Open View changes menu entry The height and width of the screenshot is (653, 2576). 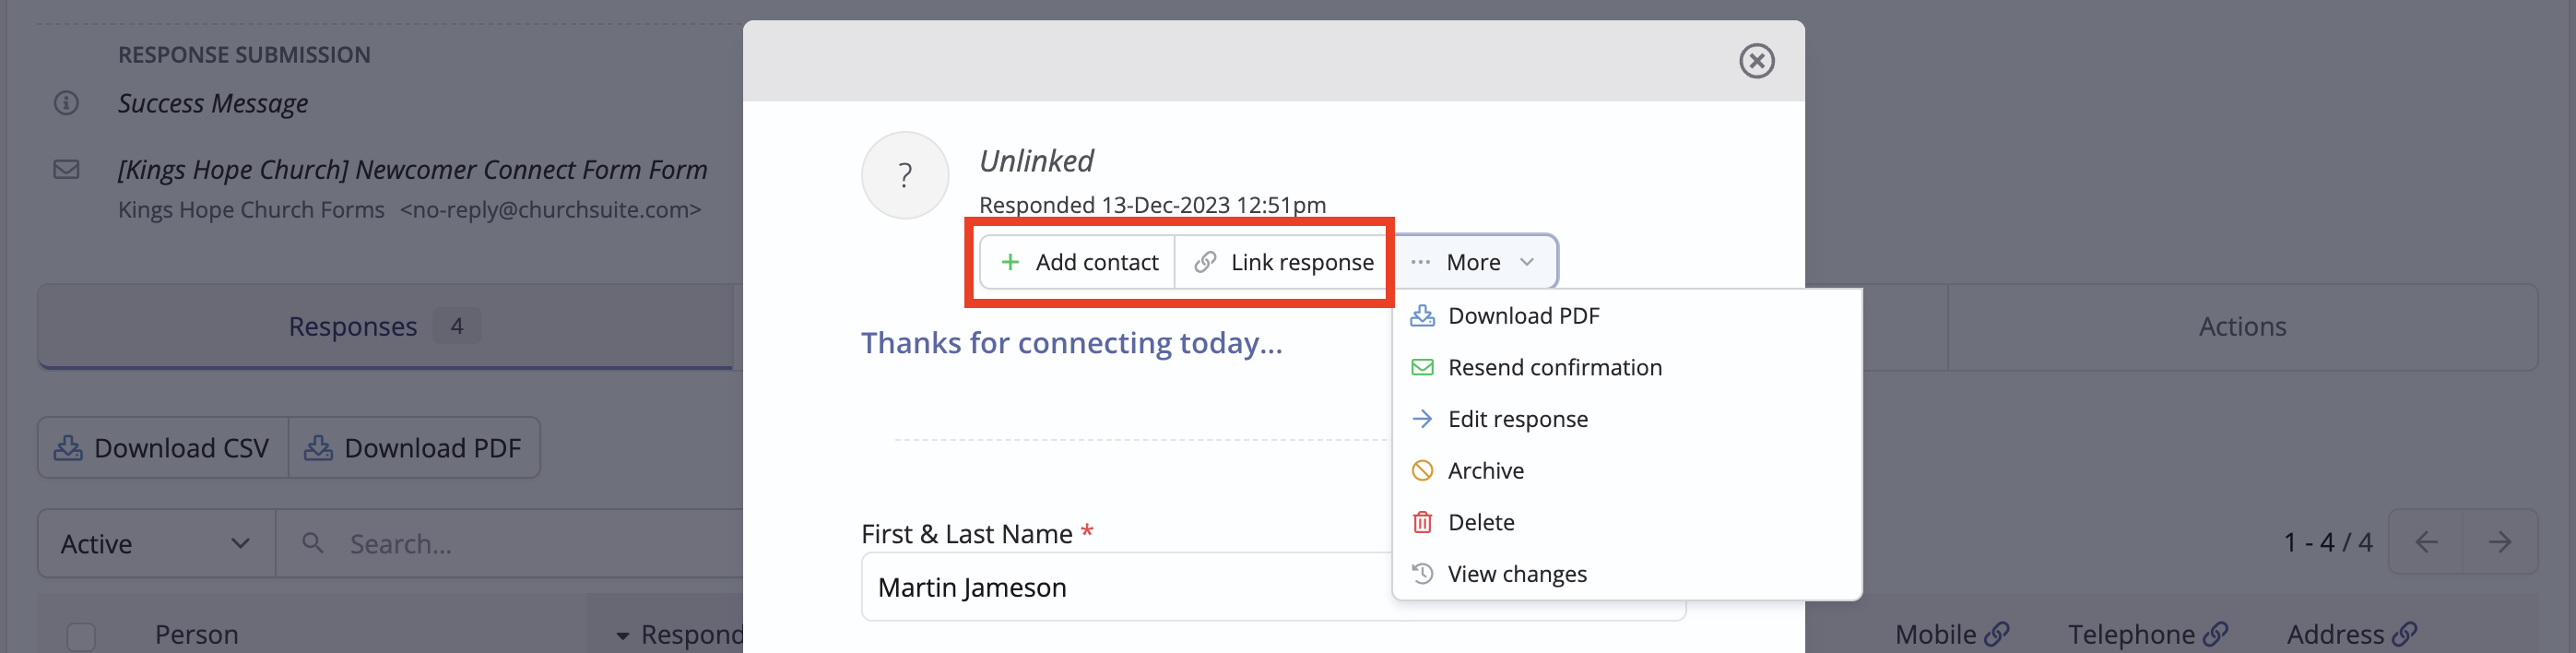pyautogui.click(x=1626, y=574)
